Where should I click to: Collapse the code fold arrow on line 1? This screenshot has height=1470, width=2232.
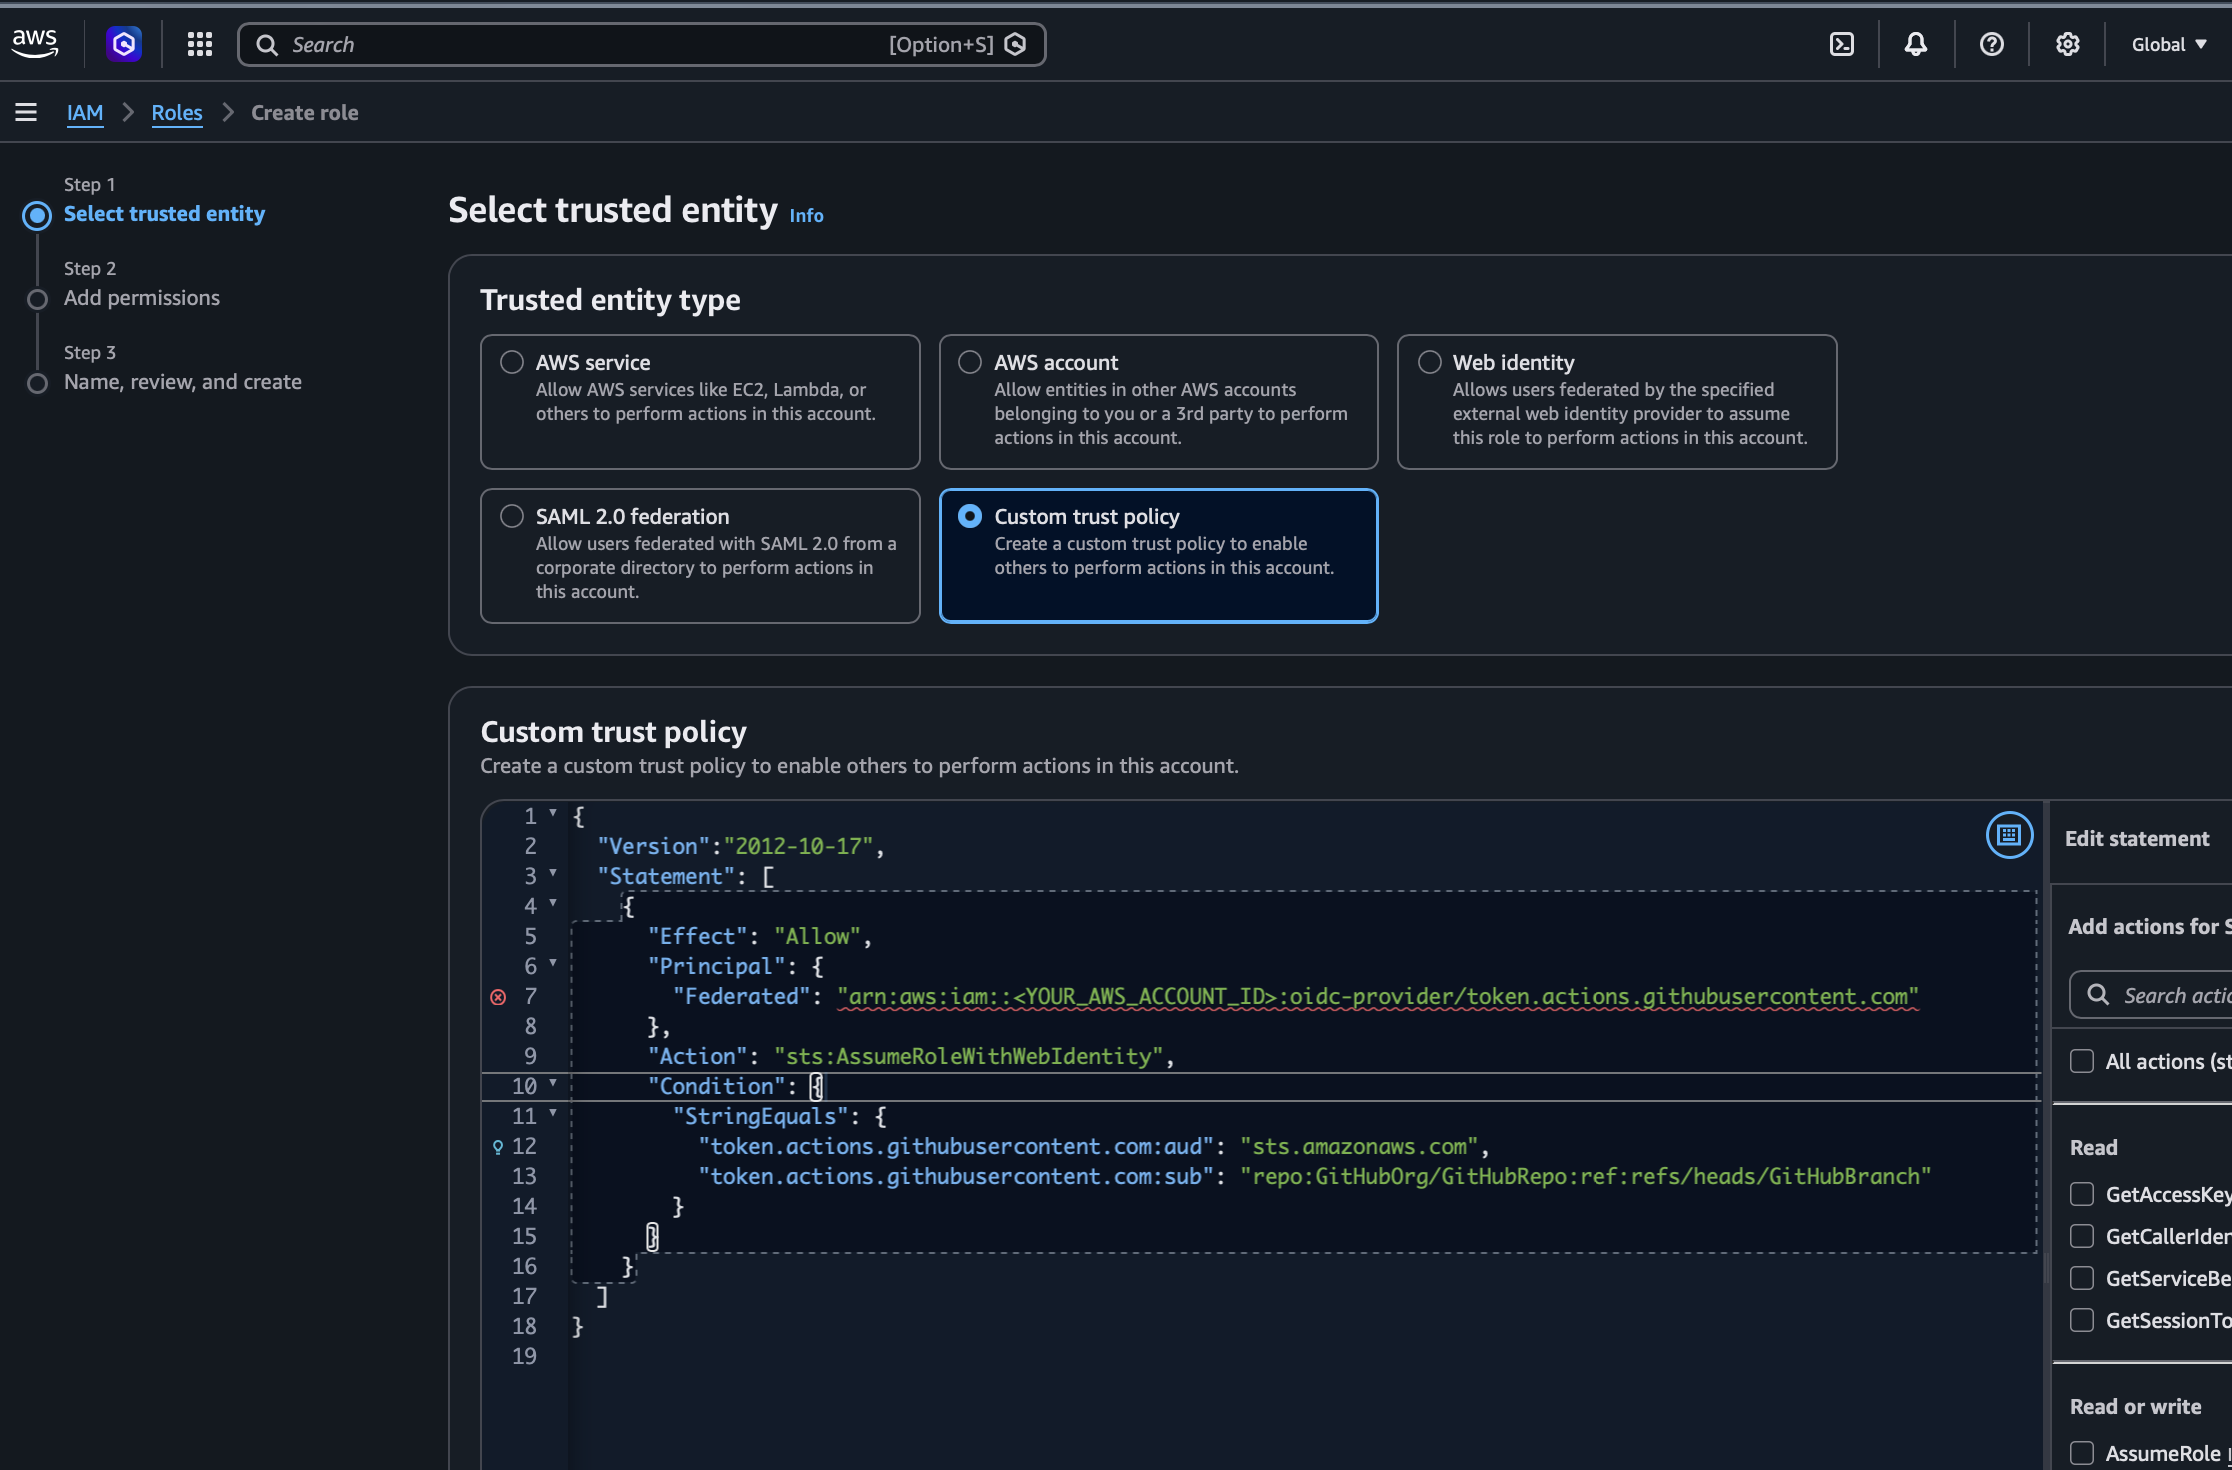coord(553,813)
